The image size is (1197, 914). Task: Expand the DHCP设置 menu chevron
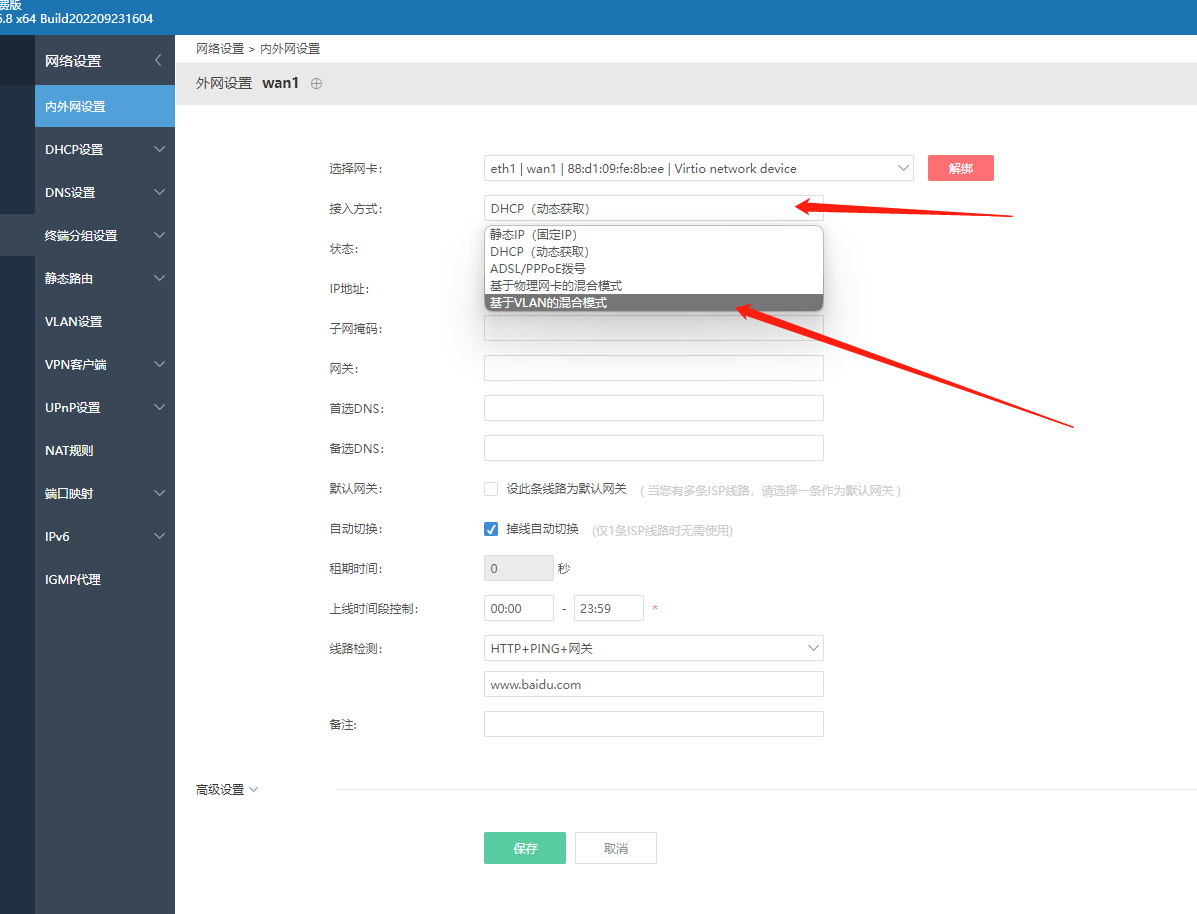click(x=160, y=149)
